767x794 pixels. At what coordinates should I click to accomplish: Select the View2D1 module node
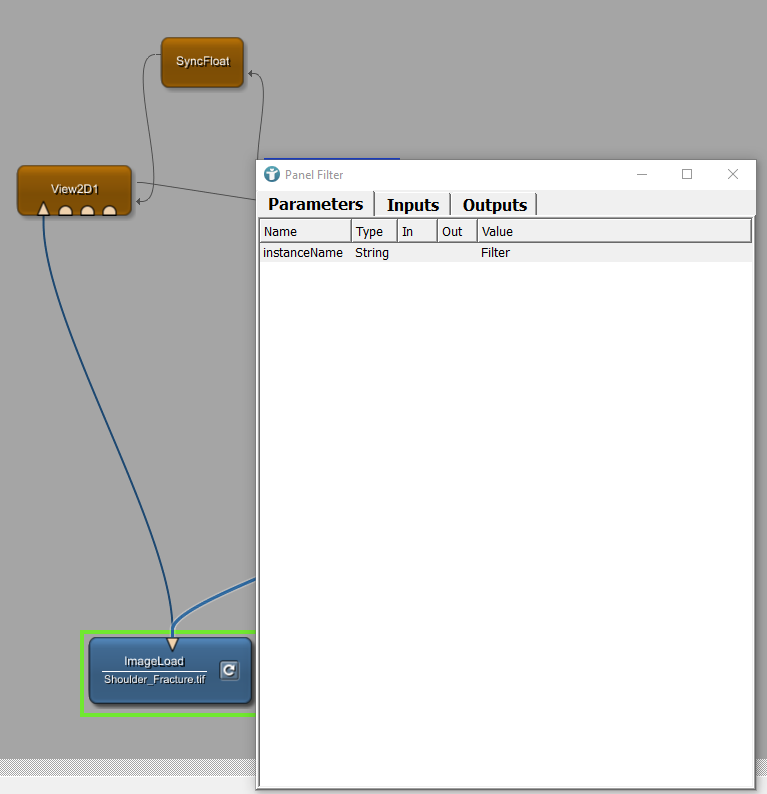[74, 187]
